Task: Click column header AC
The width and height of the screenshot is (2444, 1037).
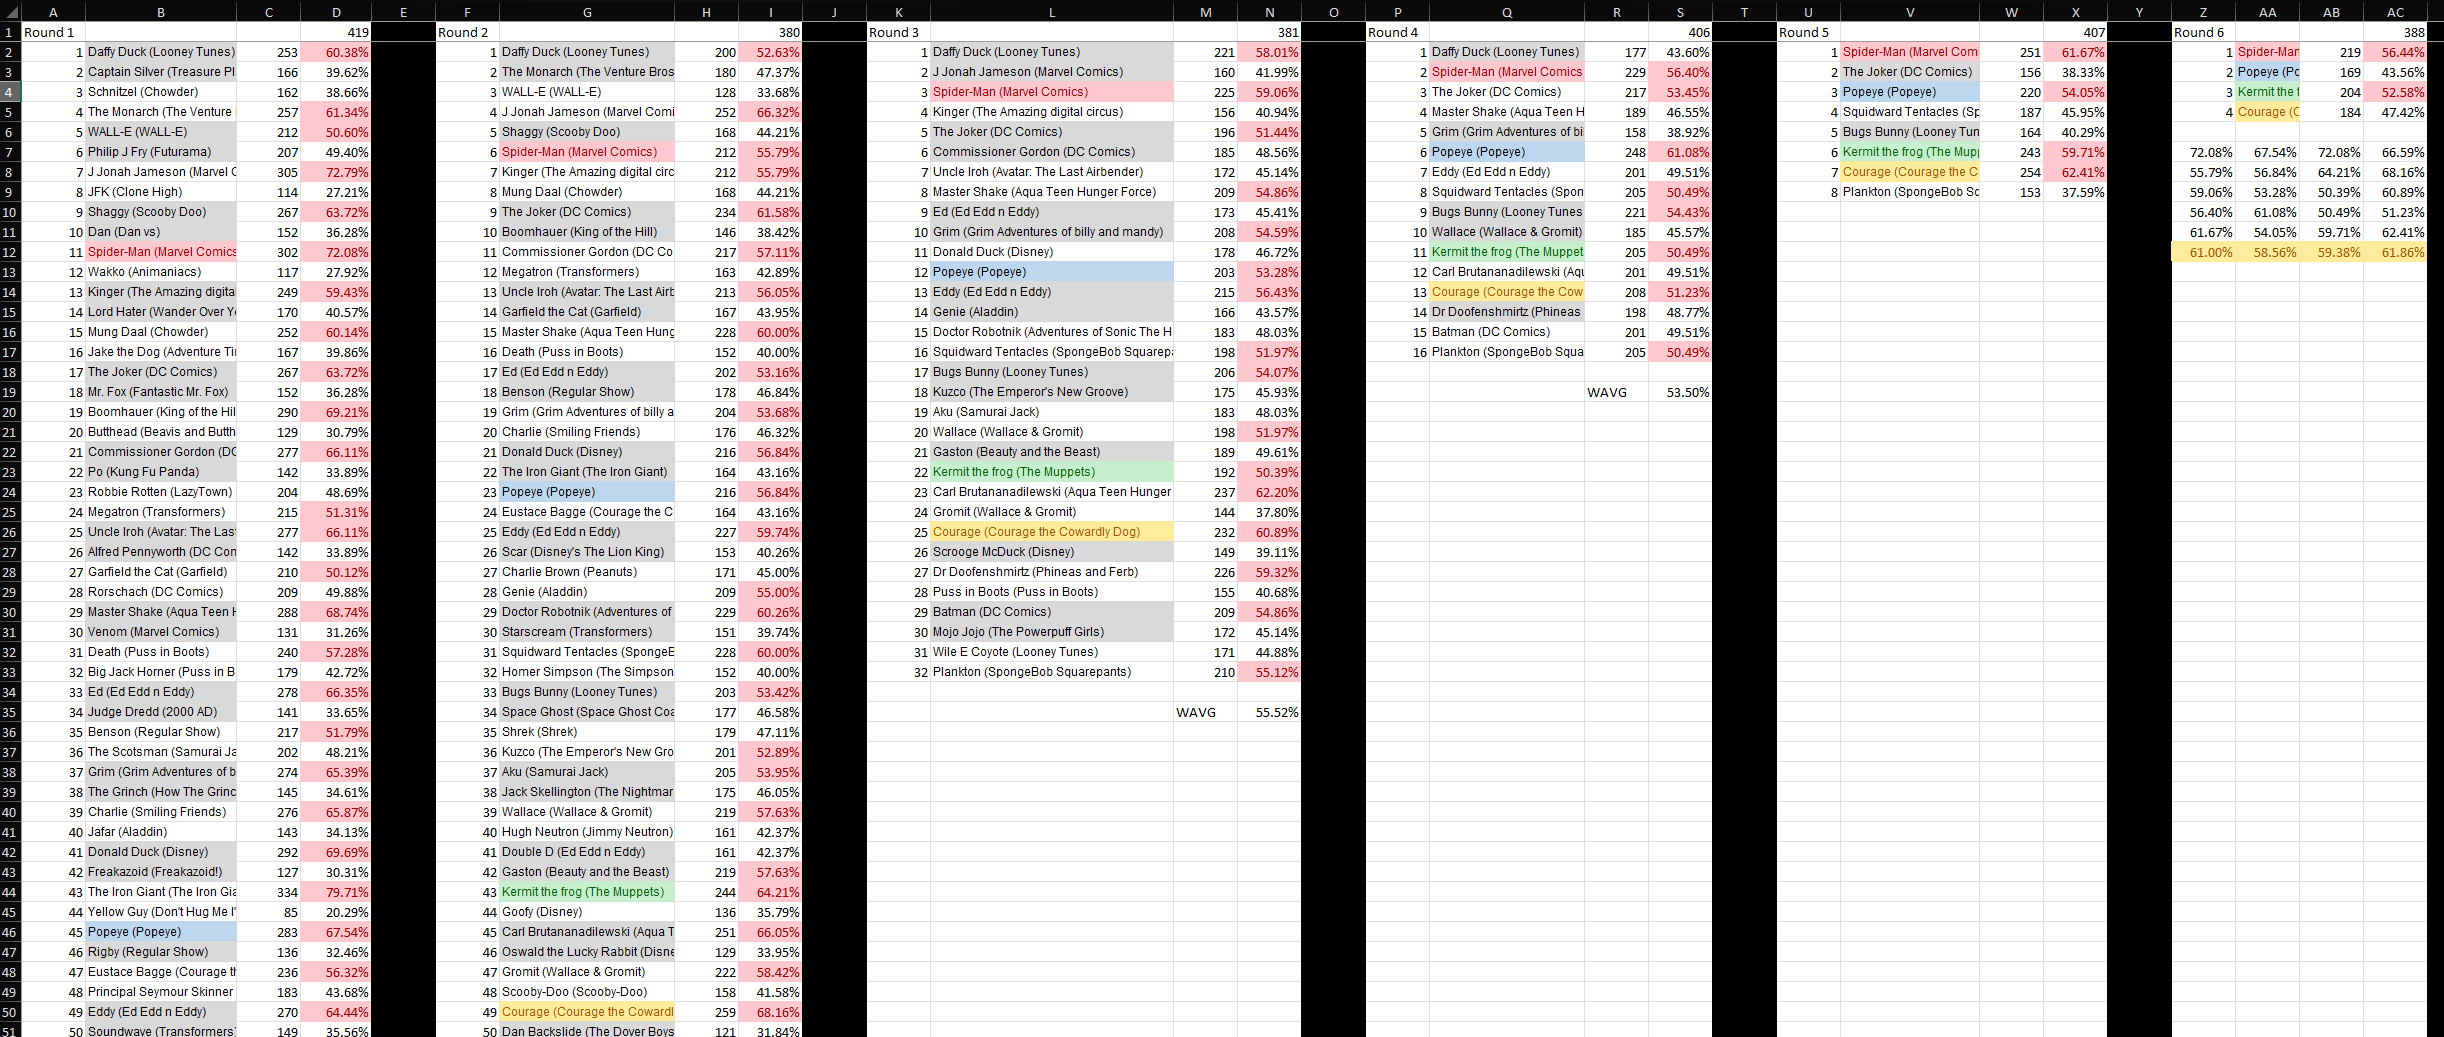Action: [2395, 12]
